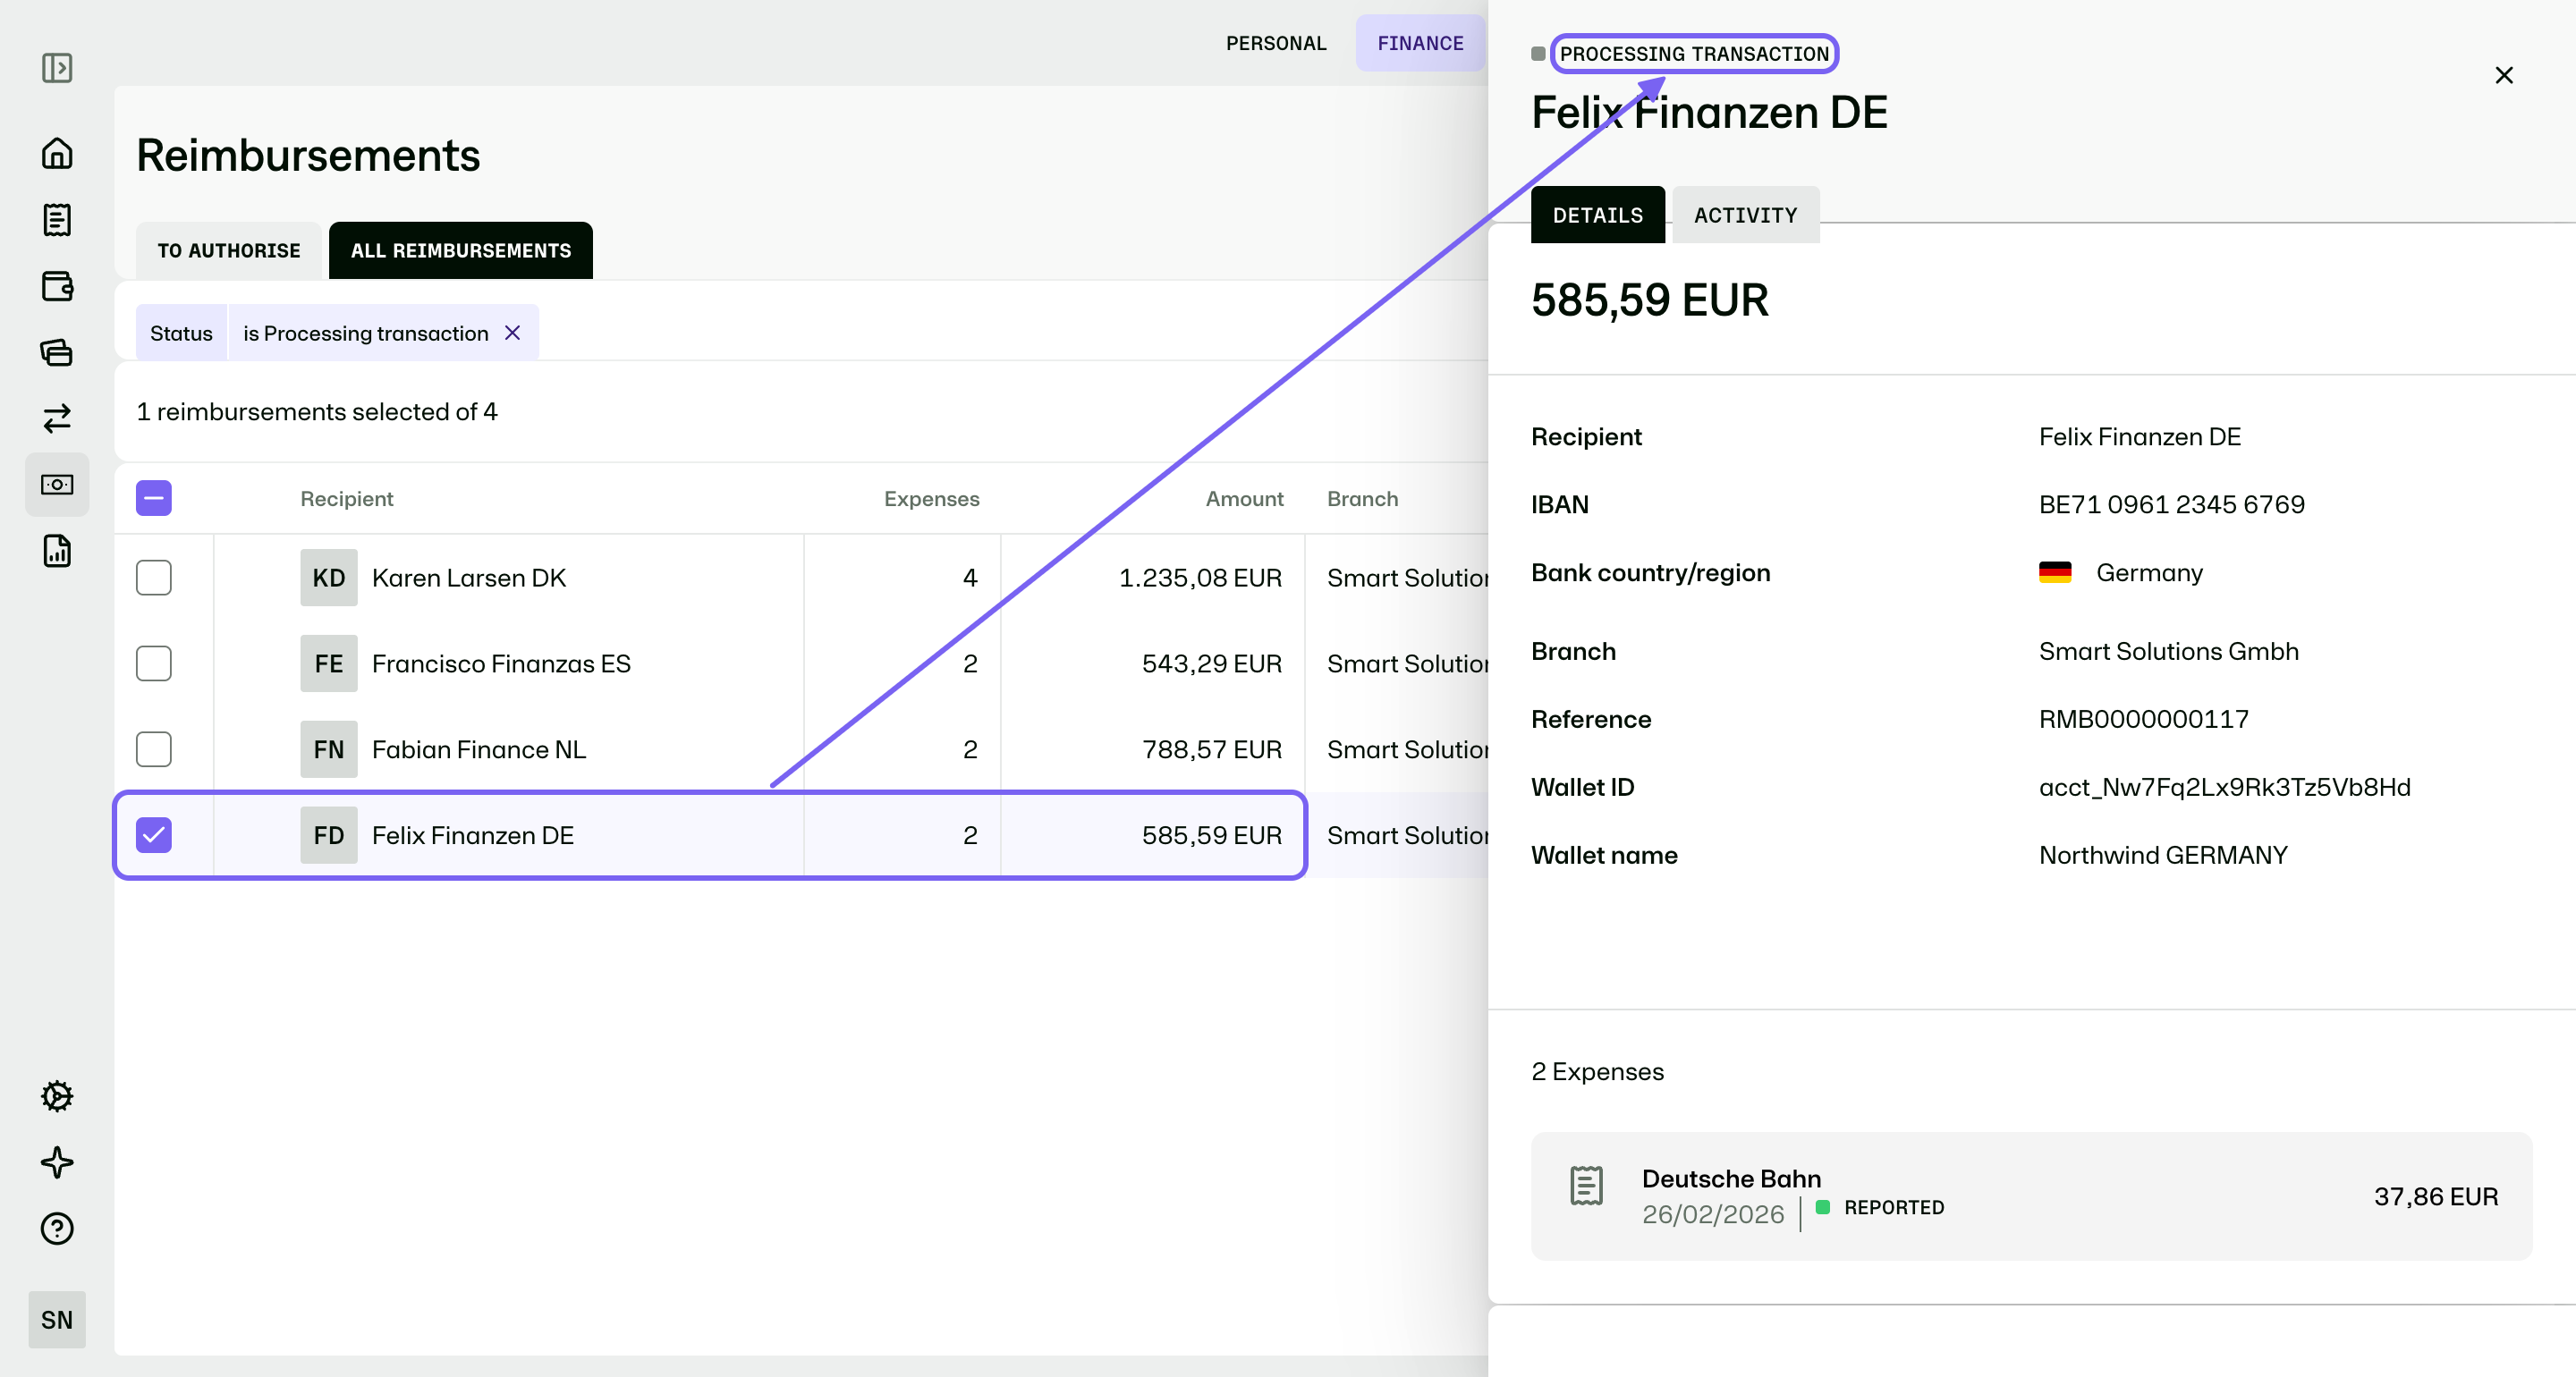2576x1377 pixels.
Task: Switch to the To Authorise tab
Action: tap(229, 250)
